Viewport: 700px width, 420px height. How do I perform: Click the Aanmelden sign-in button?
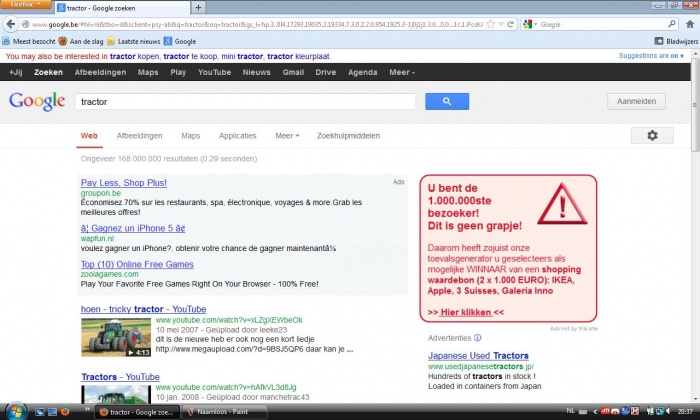tap(636, 101)
